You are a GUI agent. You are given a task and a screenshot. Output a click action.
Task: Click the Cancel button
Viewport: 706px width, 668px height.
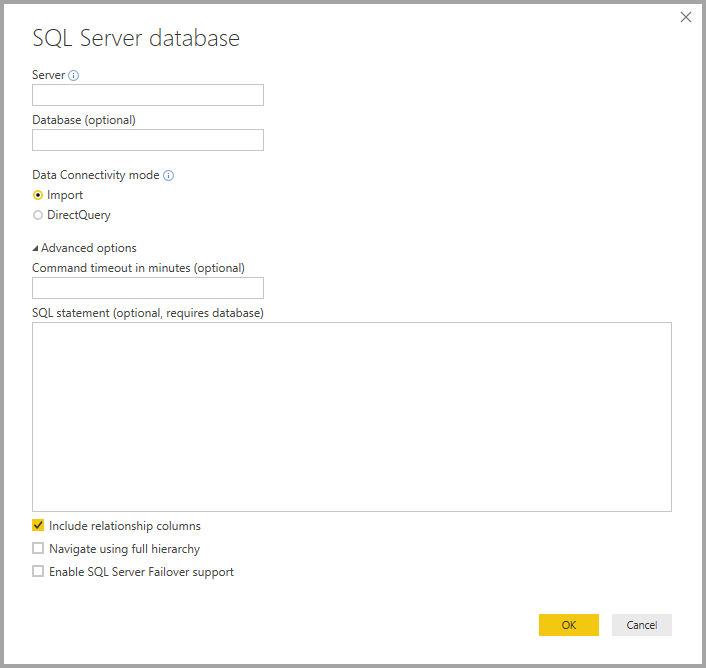pos(641,625)
